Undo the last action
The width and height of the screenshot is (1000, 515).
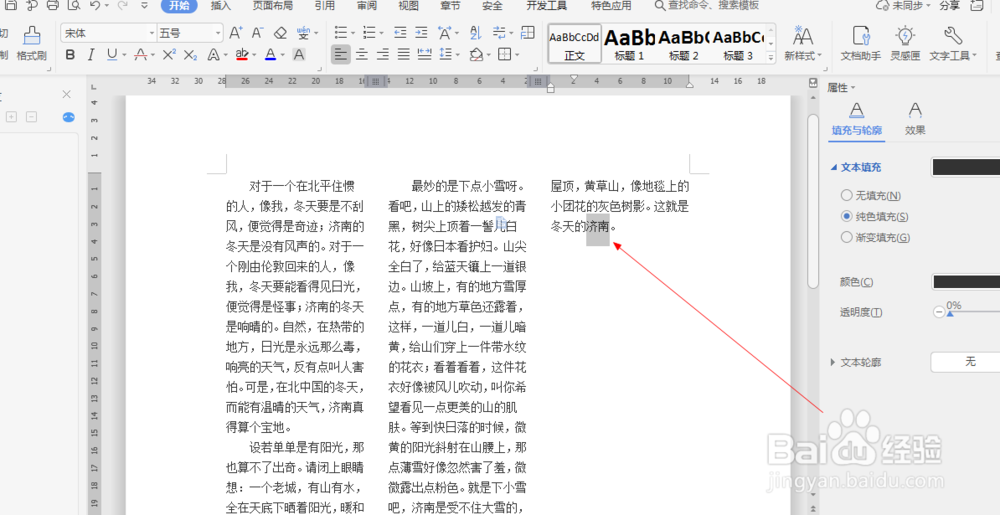pyautogui.click(x=94, y=6)
